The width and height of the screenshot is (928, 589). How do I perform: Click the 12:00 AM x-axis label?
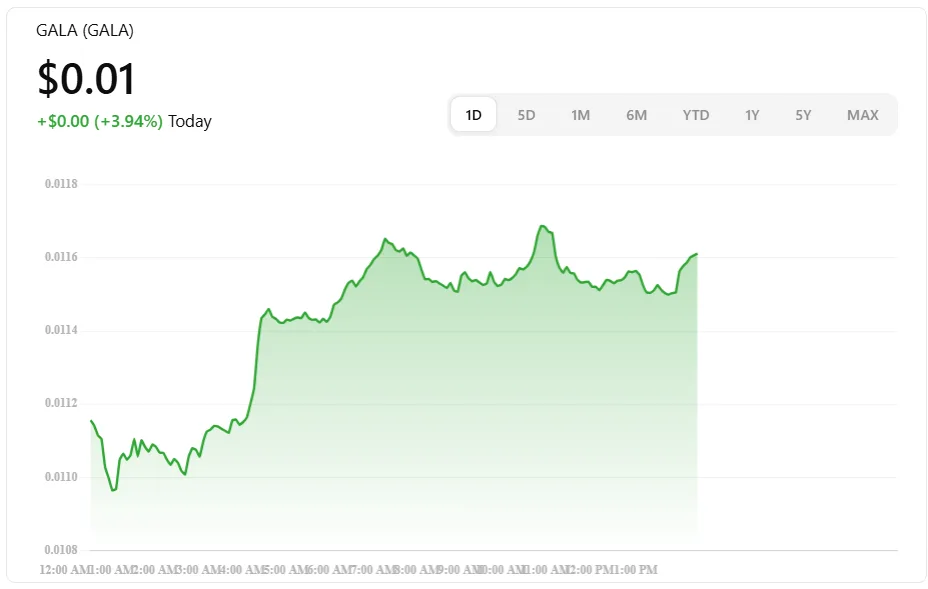62,570
